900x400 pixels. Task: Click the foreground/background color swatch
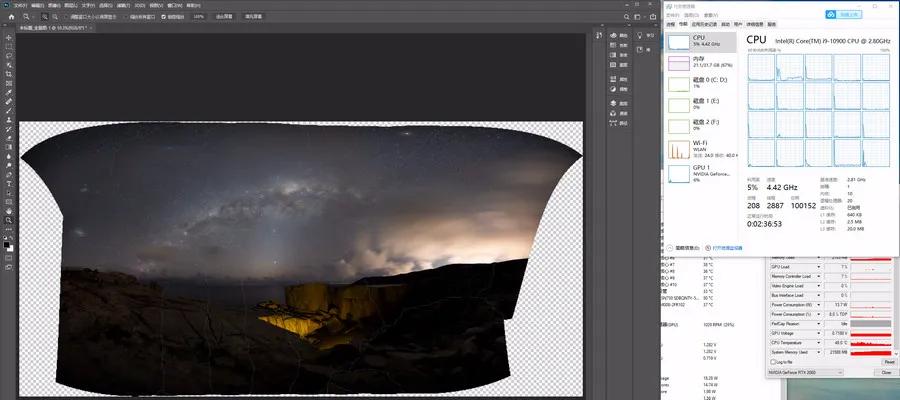pos(9,244)
